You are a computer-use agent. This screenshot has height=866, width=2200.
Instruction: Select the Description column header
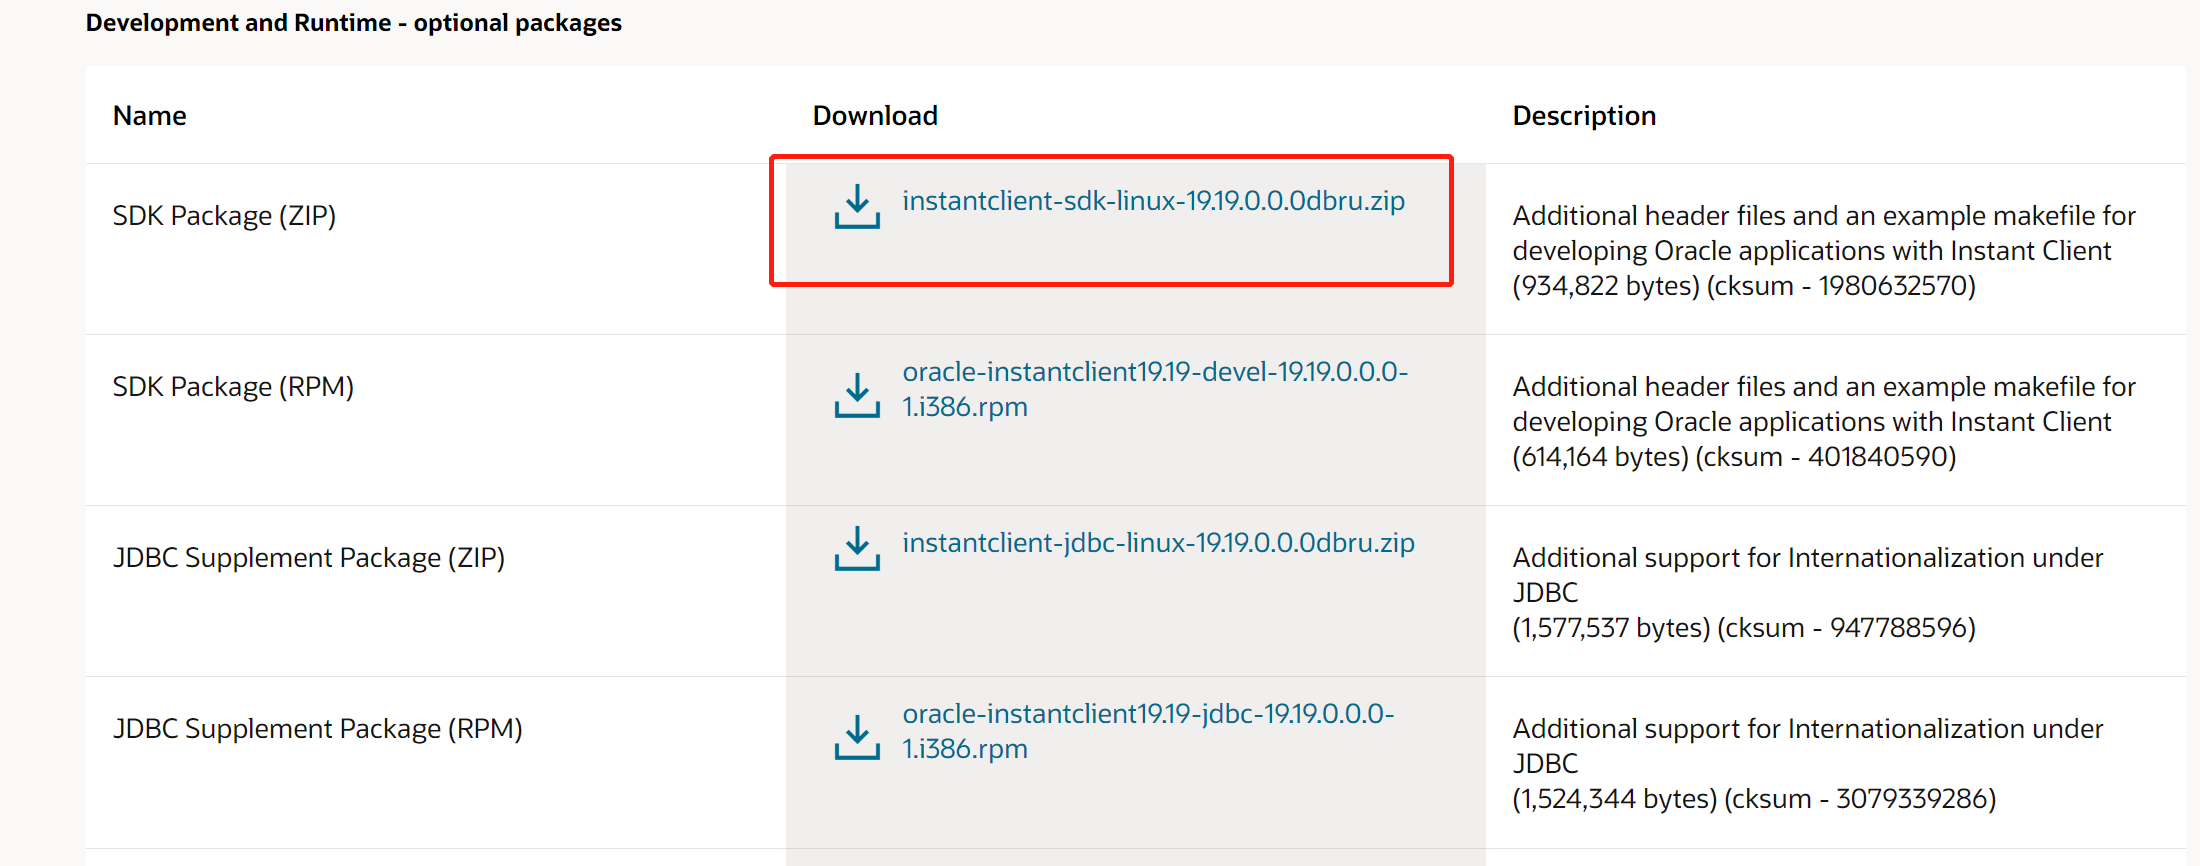(1584, 115)
